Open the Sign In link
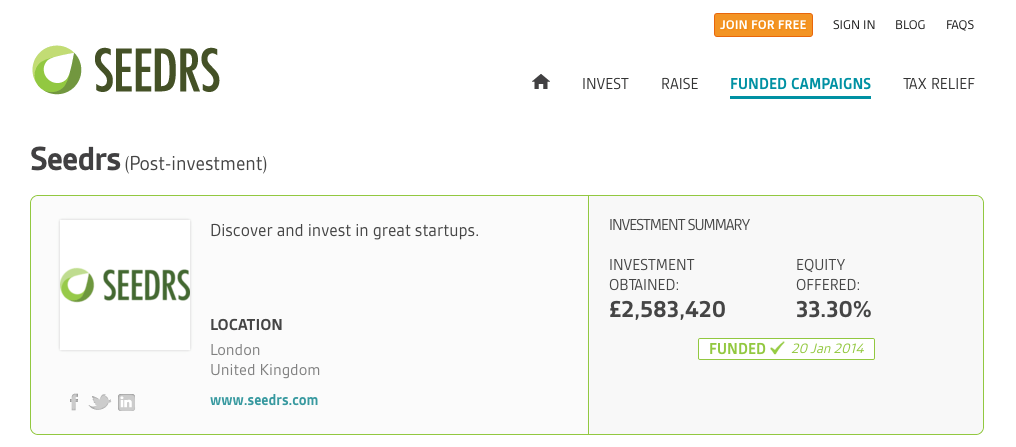The width and height of the screenshot is (1016, 447). pyautogui.click(x=854, y=25)
